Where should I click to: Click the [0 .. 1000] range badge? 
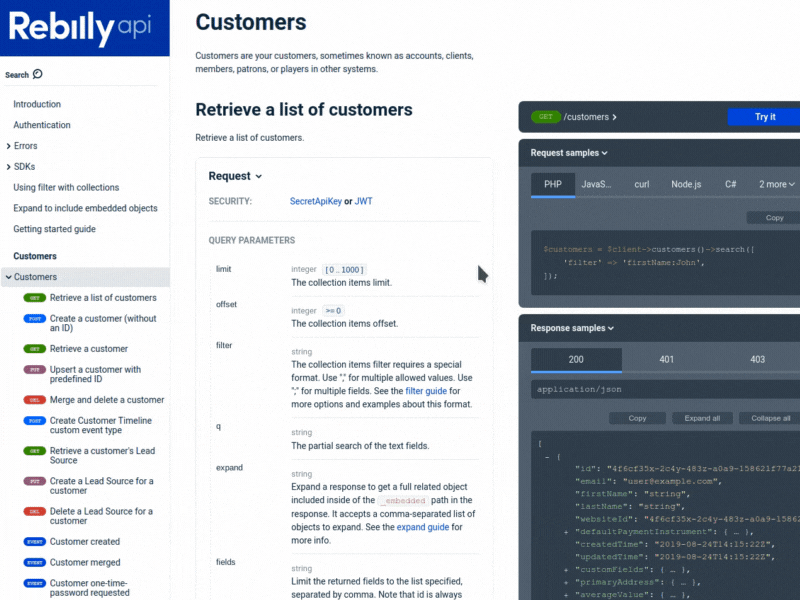[344, 270]
